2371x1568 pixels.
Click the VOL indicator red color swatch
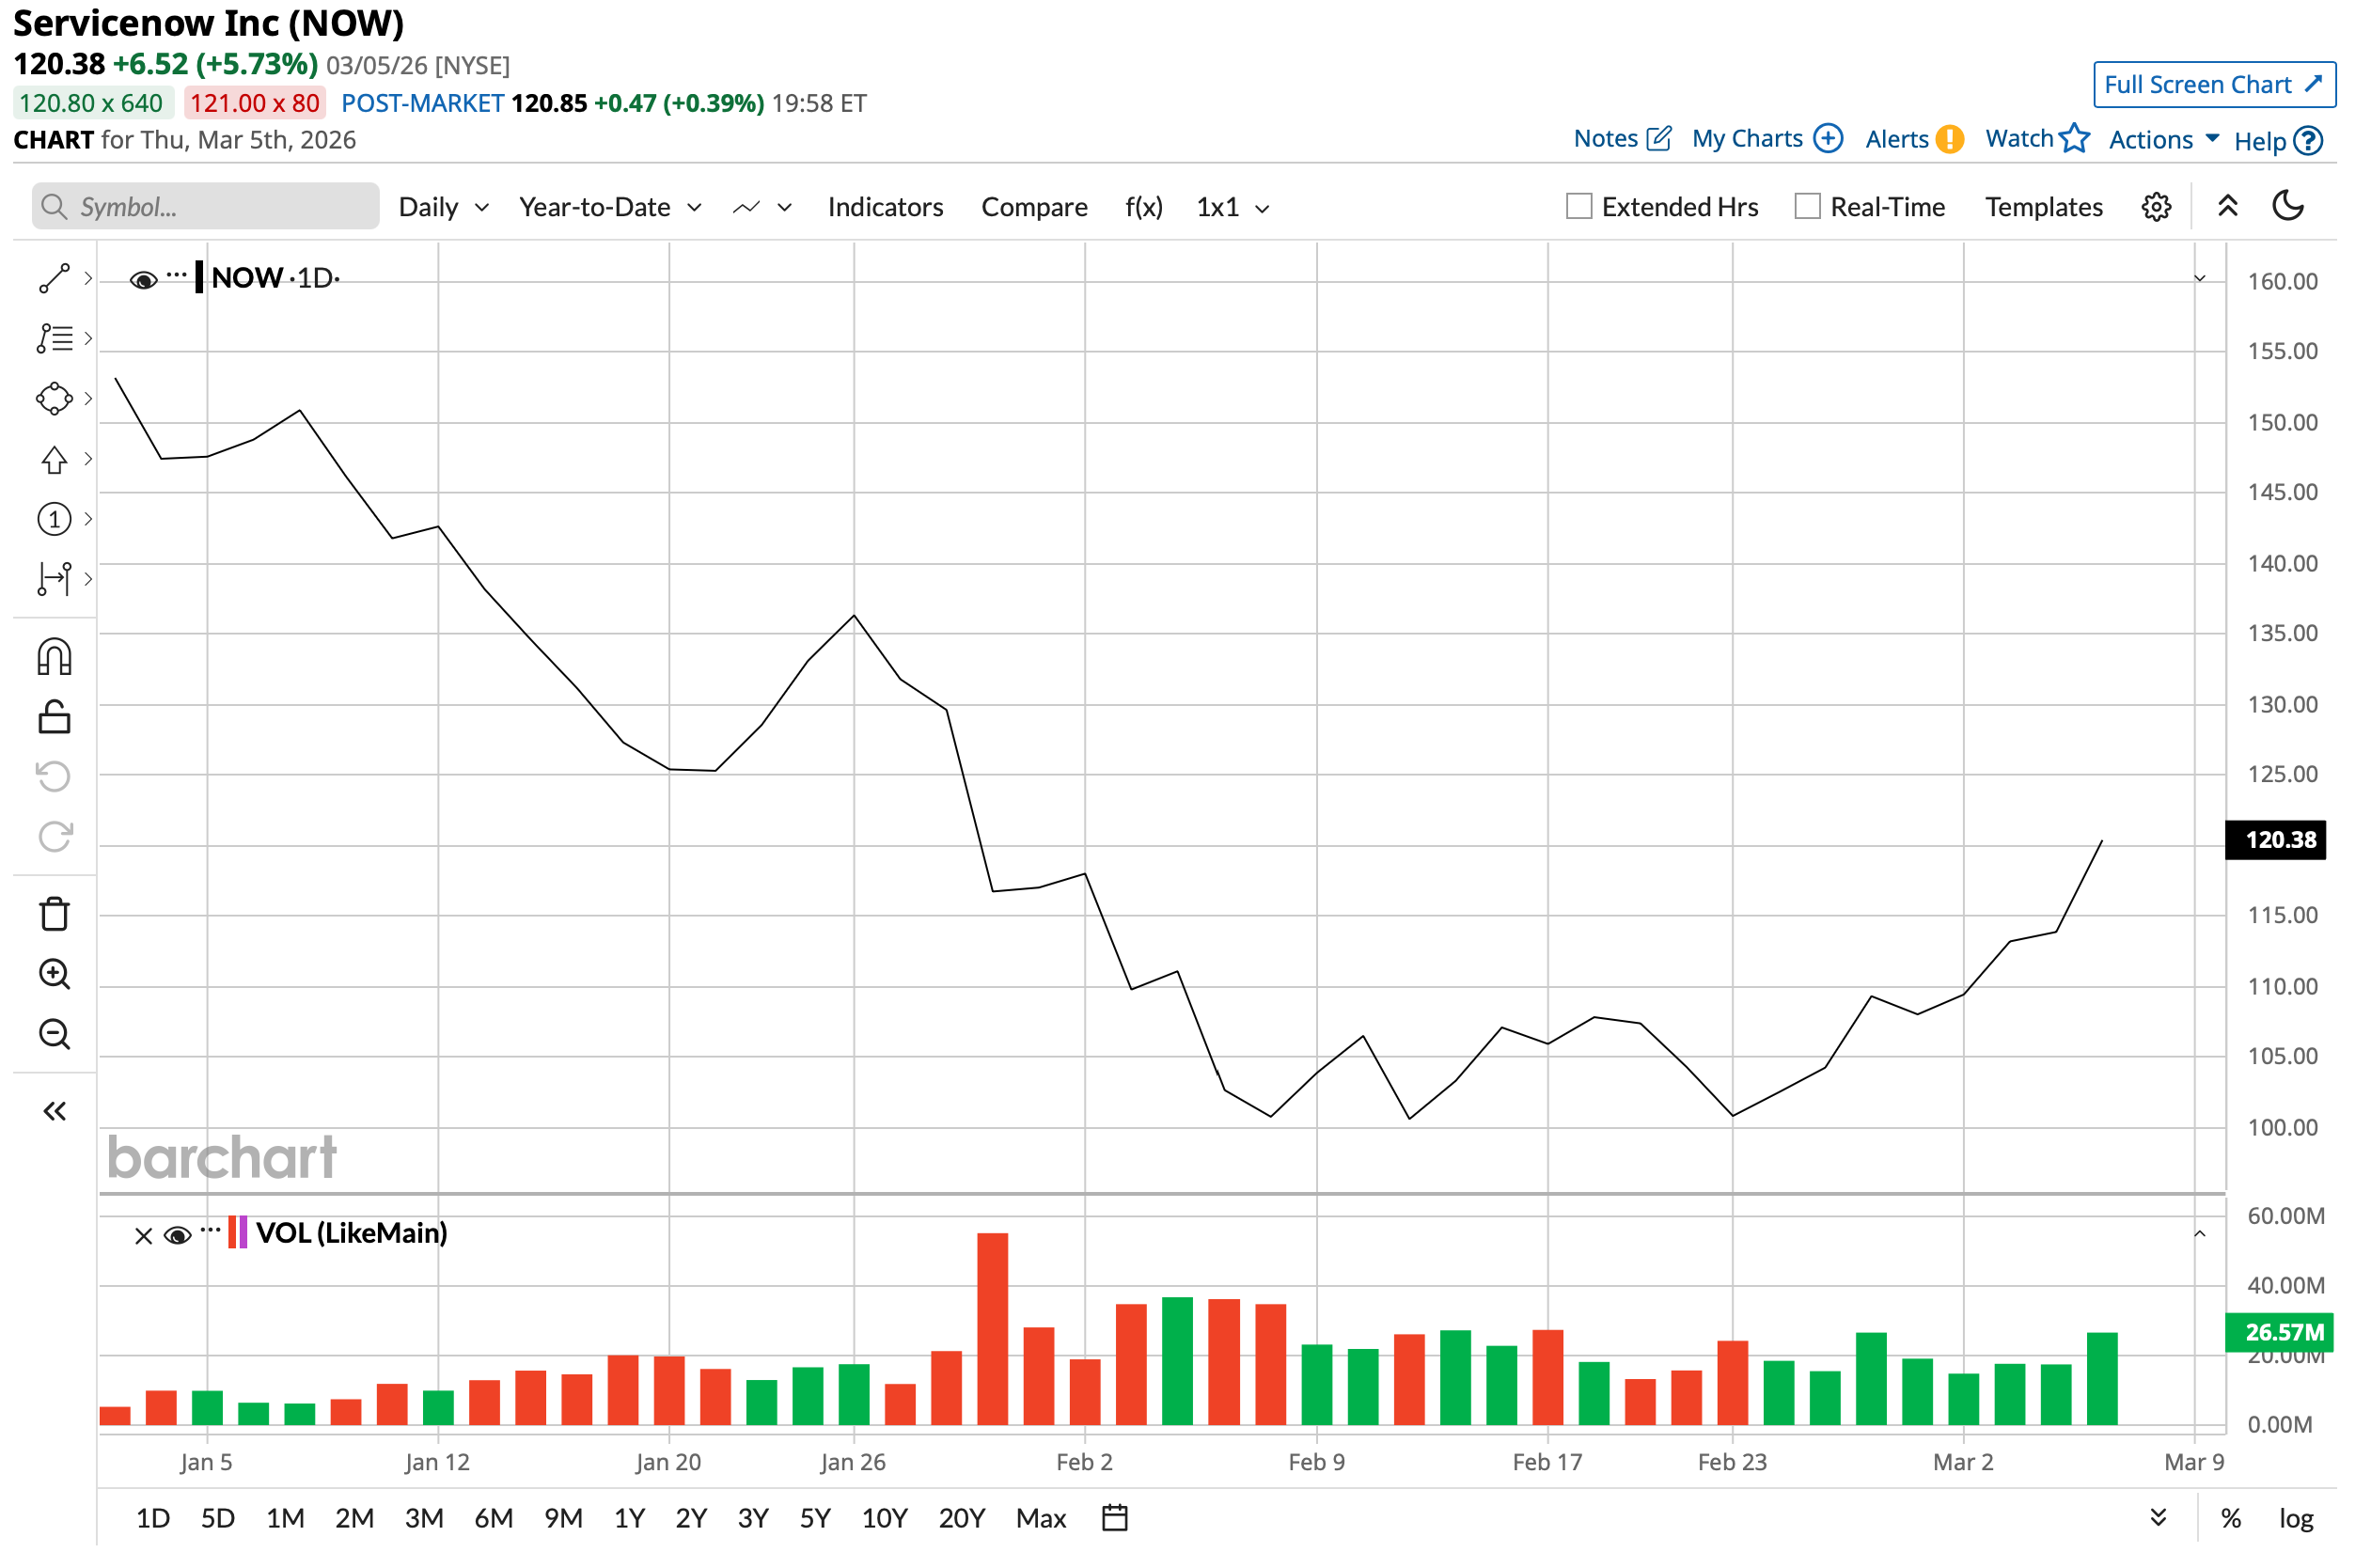click(x=232, y=1232)
